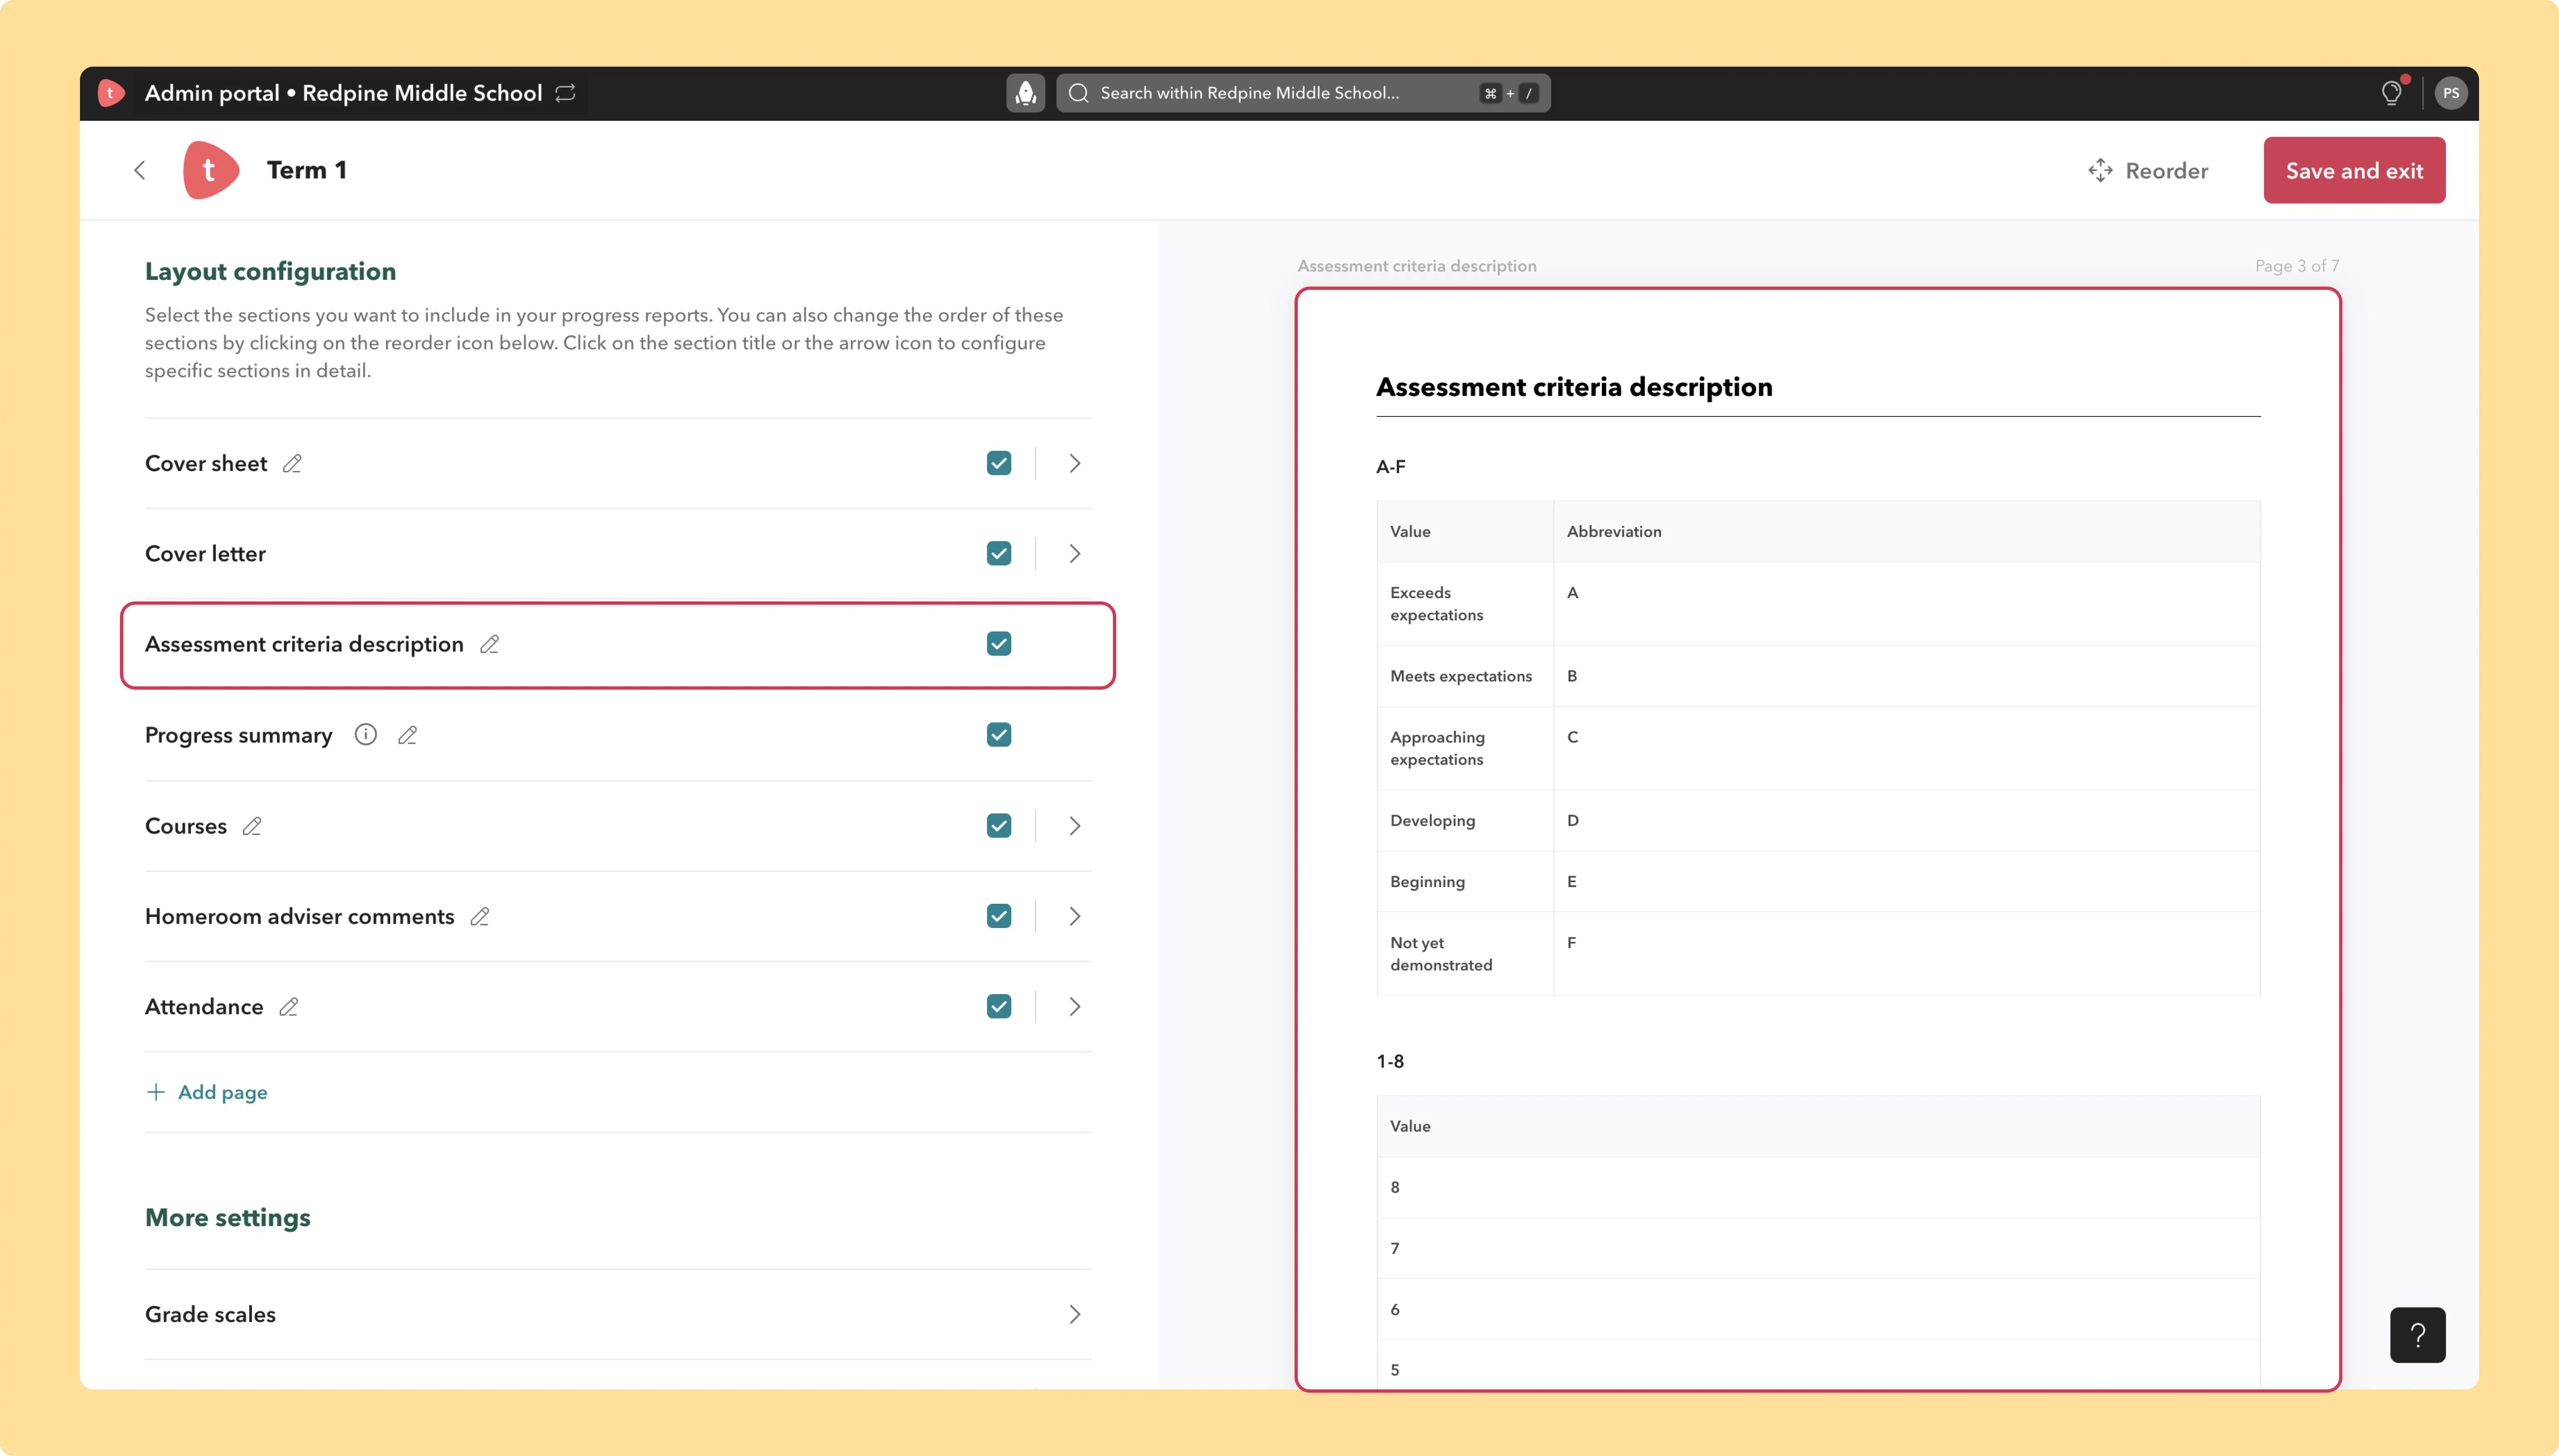Edit the Cover sheet title pencil

point(292,463)
